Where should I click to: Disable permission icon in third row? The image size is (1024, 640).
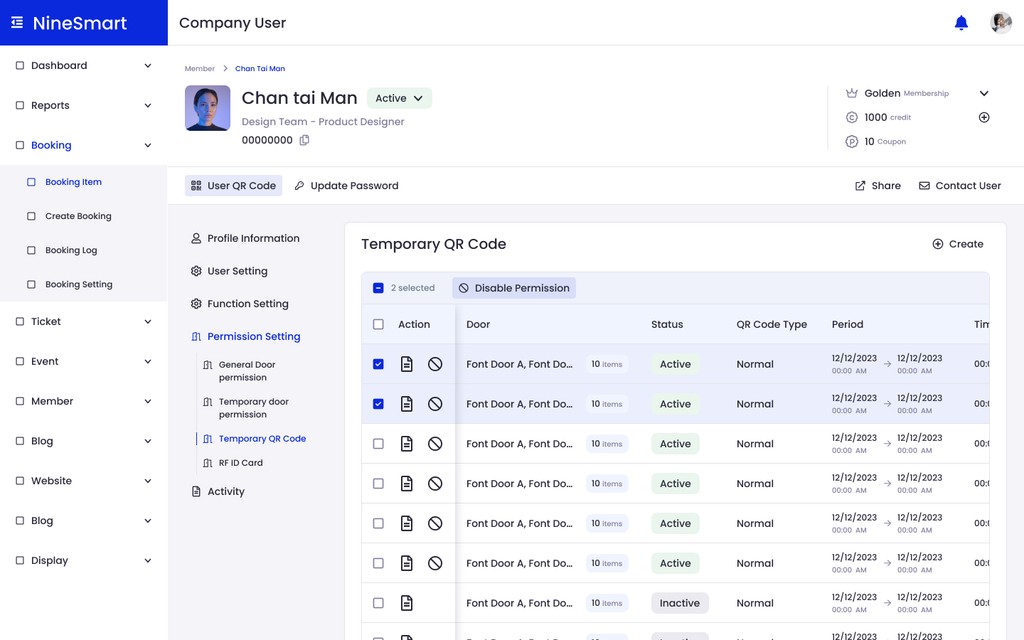pos(435,444)
